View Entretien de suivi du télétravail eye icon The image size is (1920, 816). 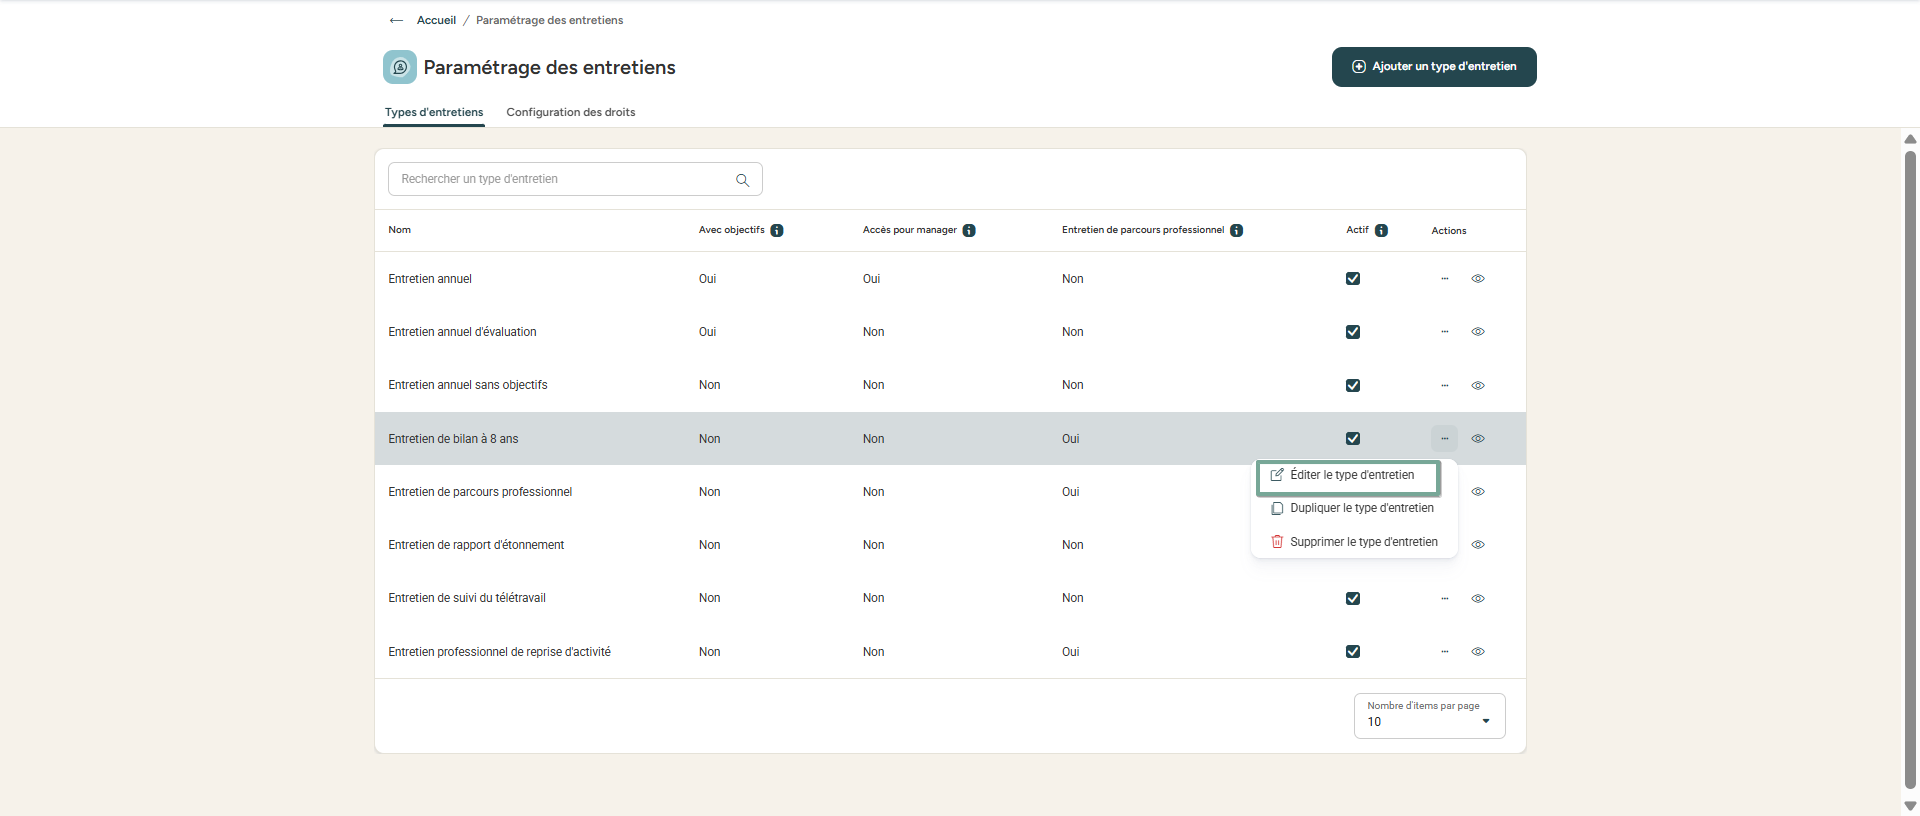click(1478, 599)
